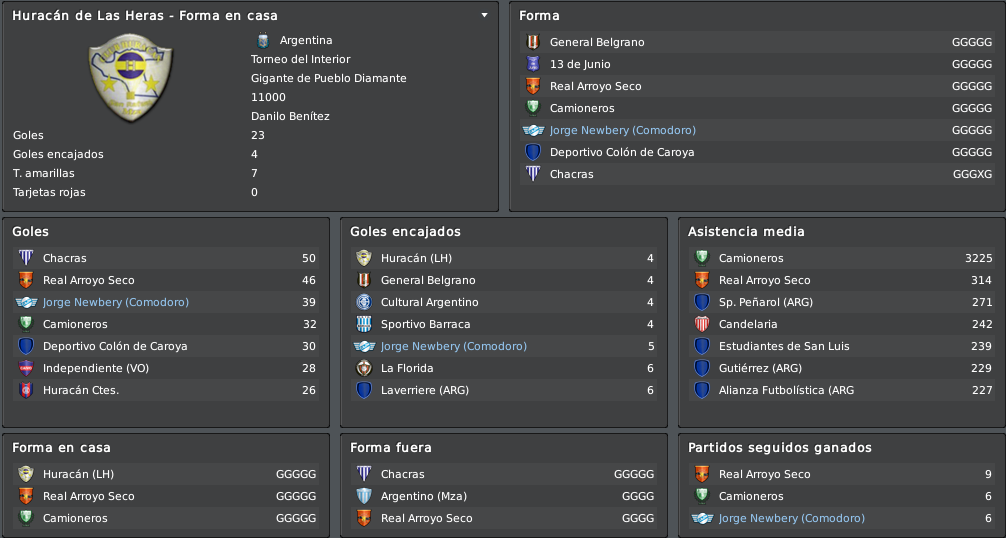This screenshot has width=1006, height=538.
Task: Click La Florida club badge
Action: 364,368
